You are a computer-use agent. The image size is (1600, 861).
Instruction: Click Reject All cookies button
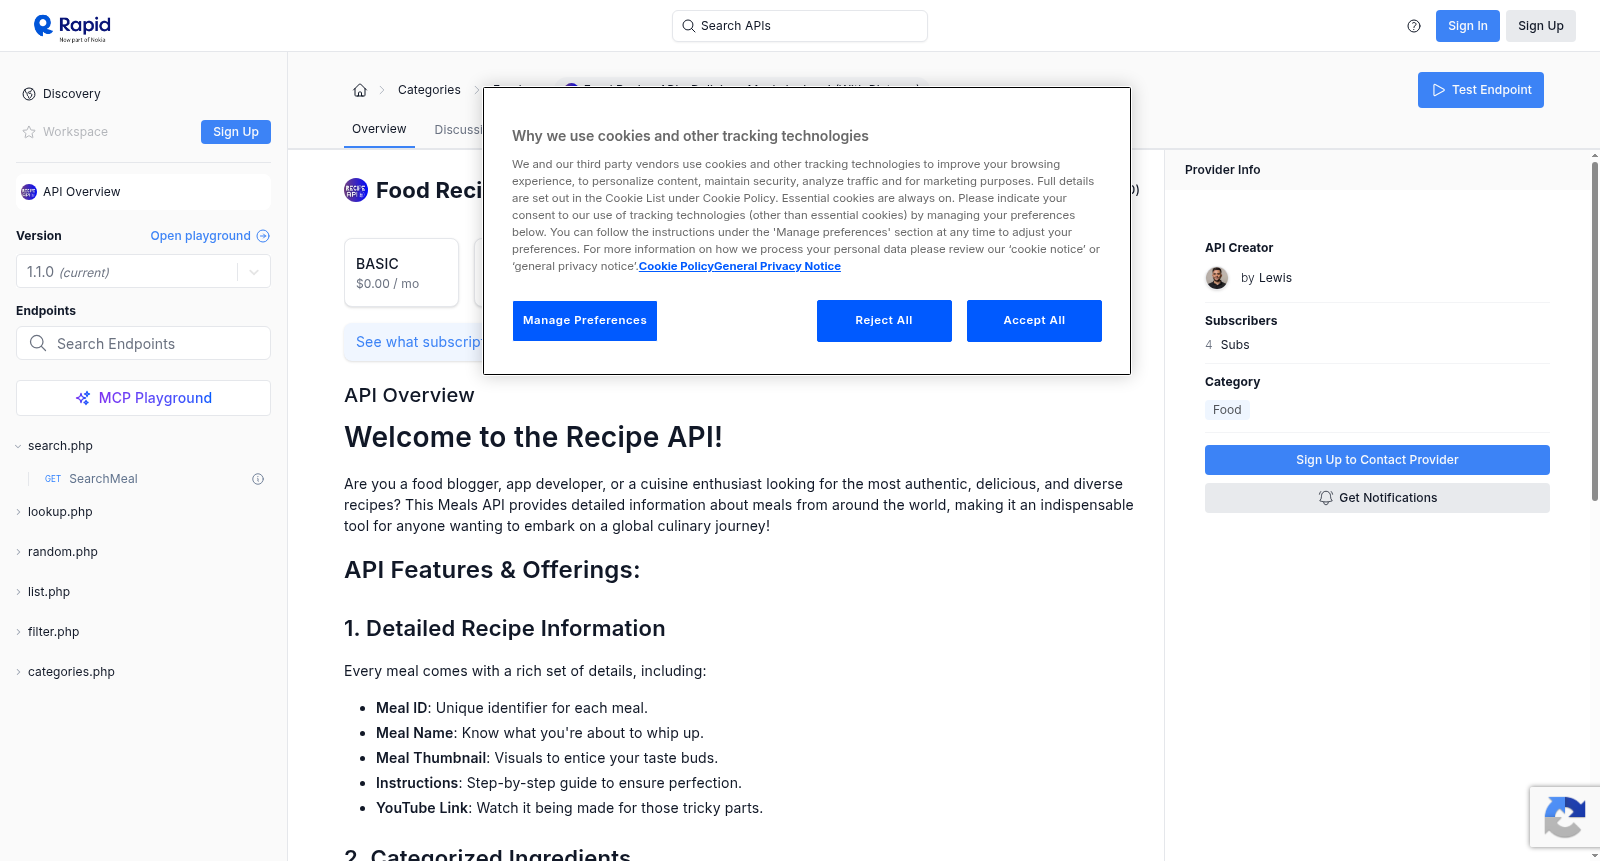coord(884,321)
